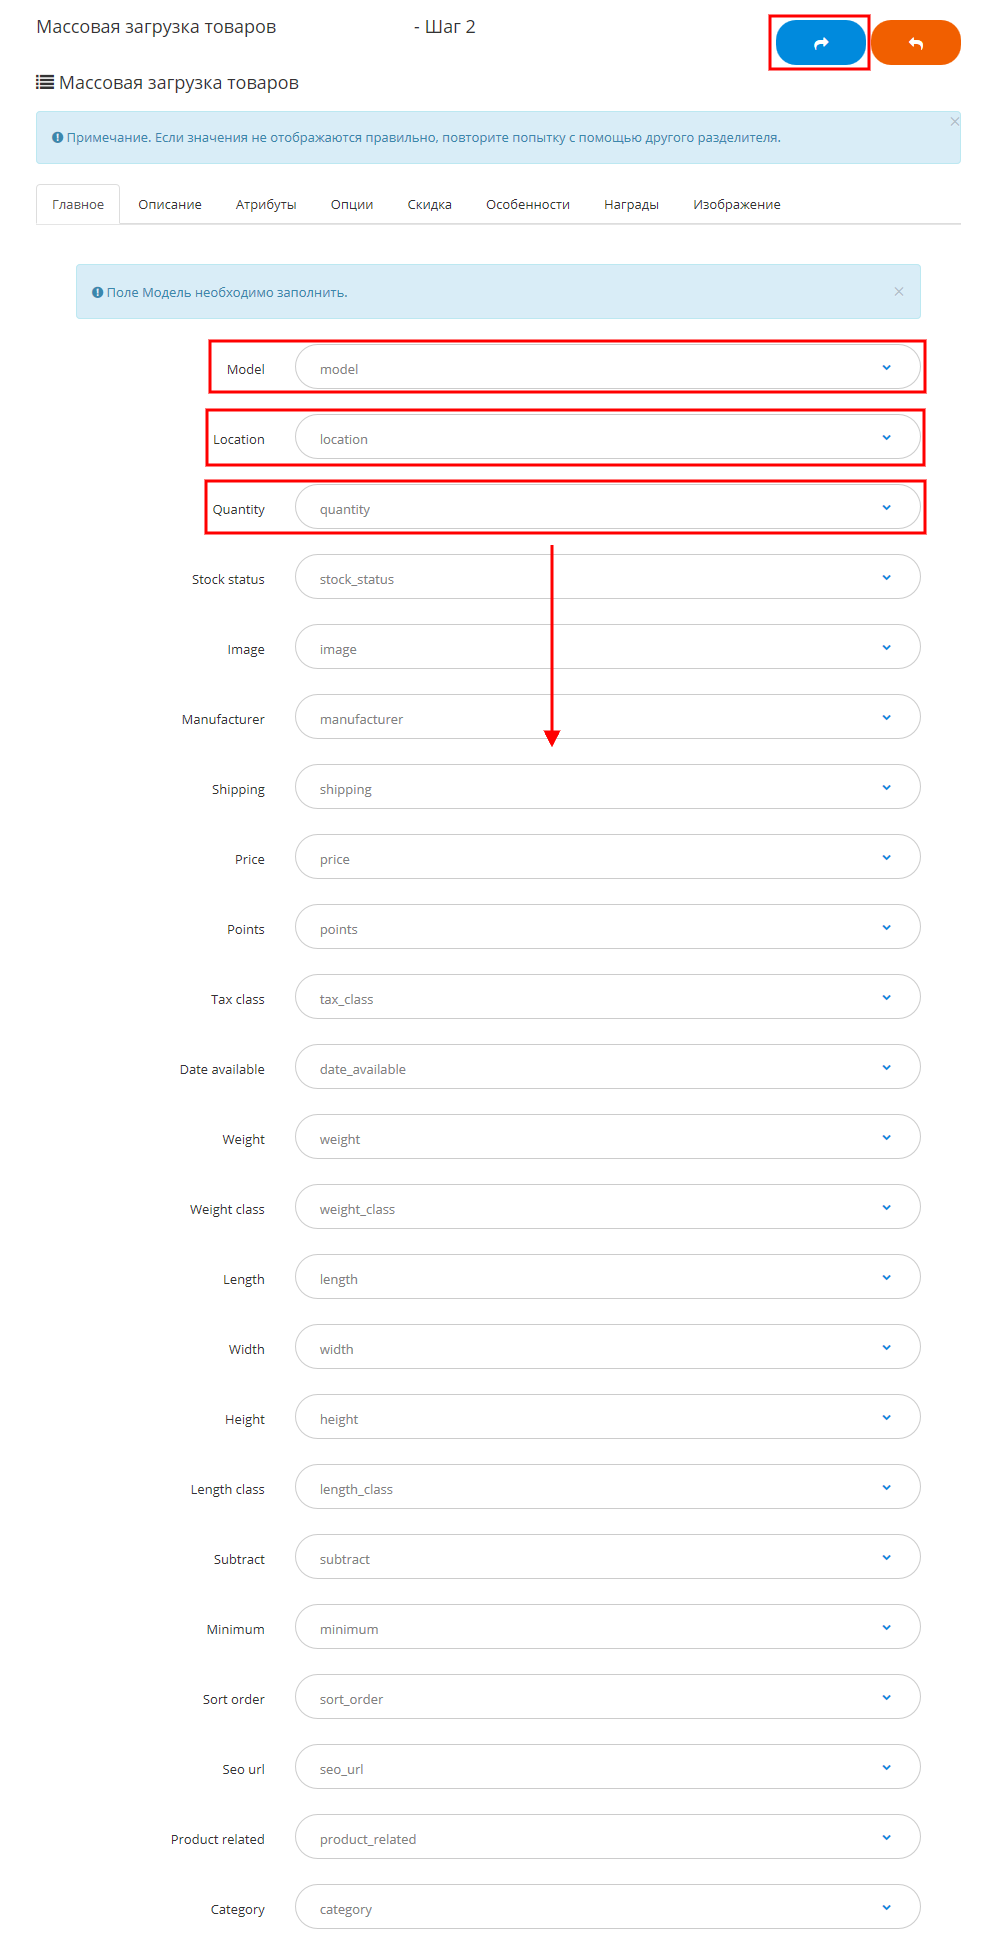Open the Скидка tab
Image resolution: width=996 pixels, height=1947 pixels.
click(x=430, y=205)
